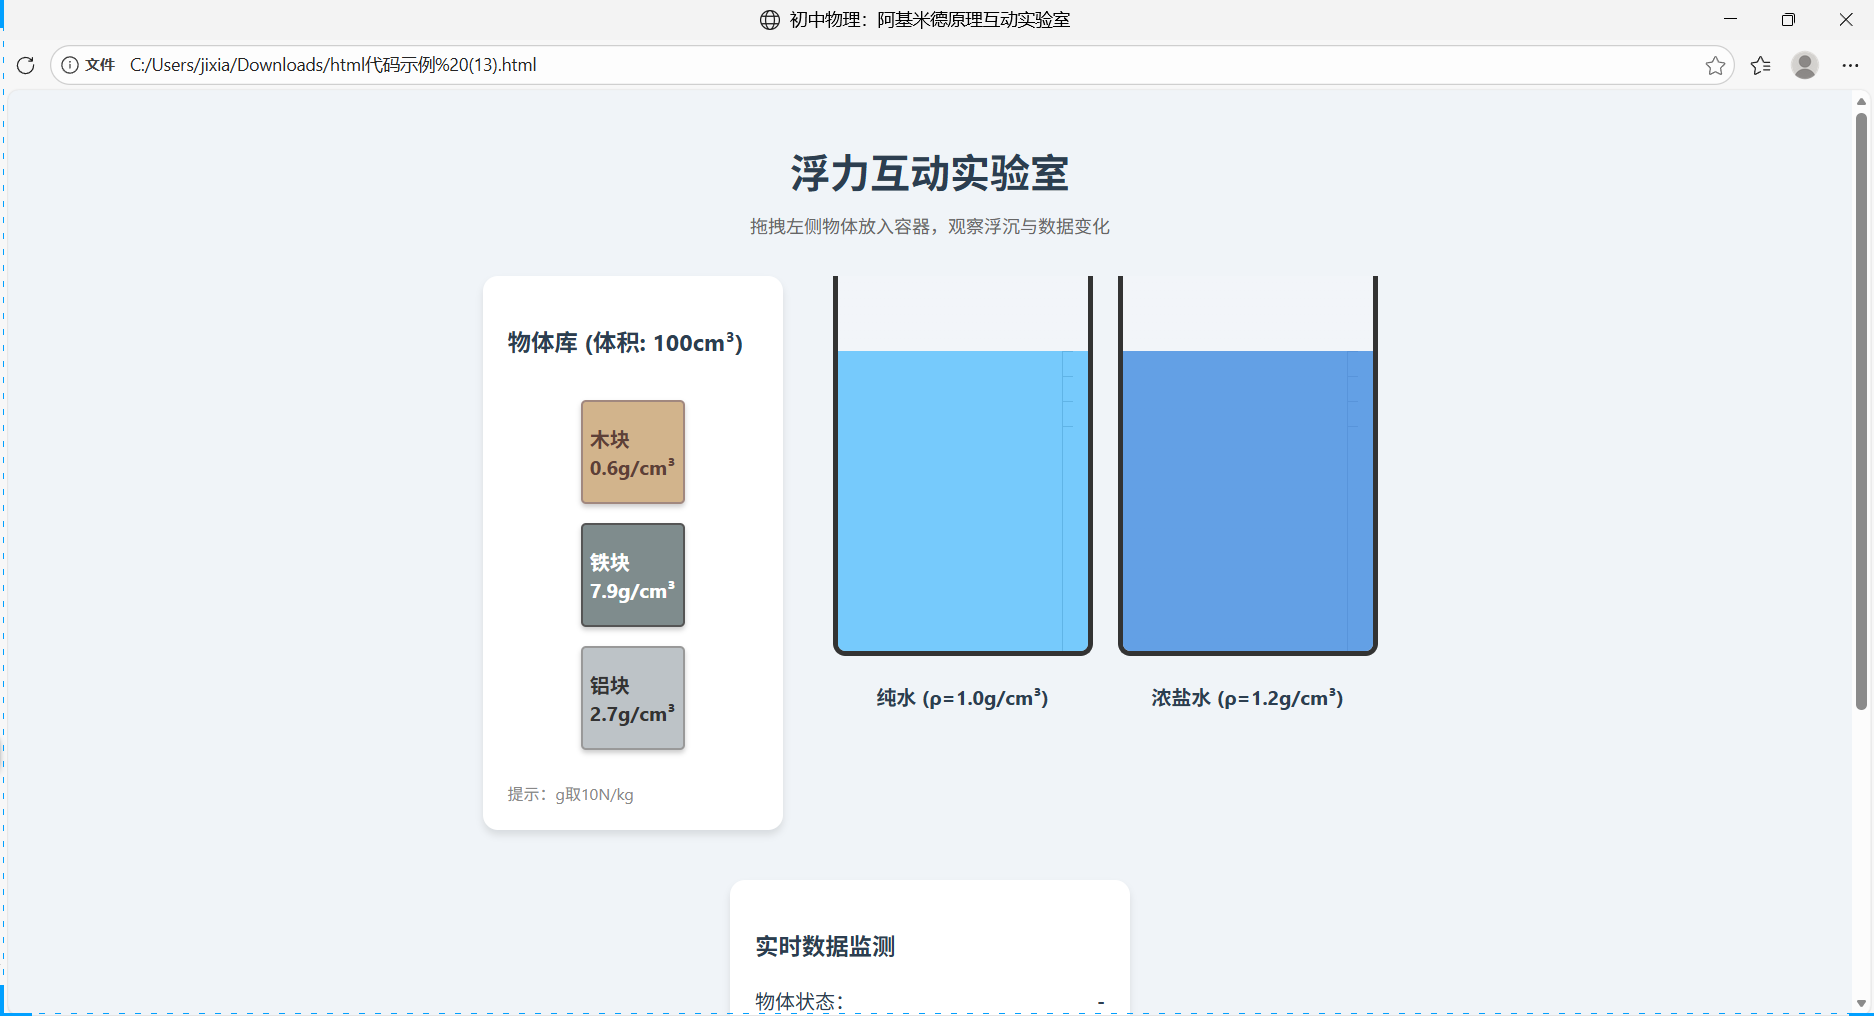This screenshot has width=1874, height=1016.
Task: Click the globe icon beside the page title
Action: click(x=767, y=19)
